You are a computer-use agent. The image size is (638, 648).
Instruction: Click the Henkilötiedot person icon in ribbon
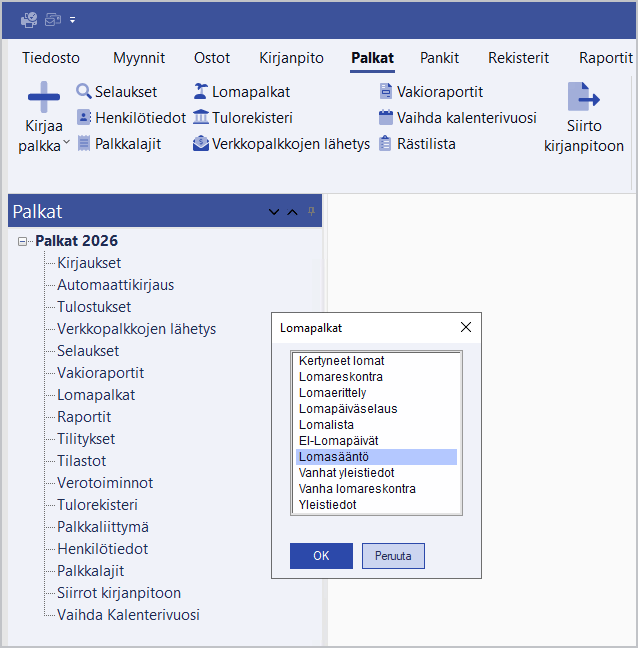click(x=84, y=118)
